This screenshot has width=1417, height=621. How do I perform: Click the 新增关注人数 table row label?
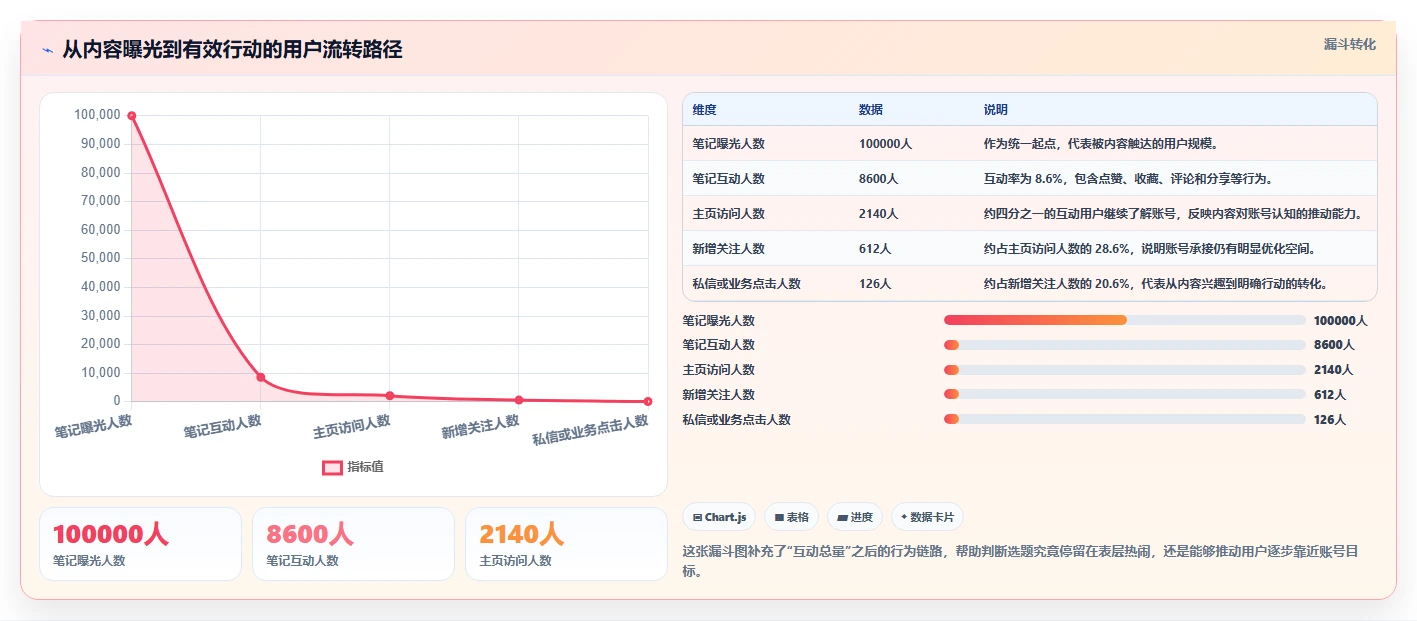728,249
